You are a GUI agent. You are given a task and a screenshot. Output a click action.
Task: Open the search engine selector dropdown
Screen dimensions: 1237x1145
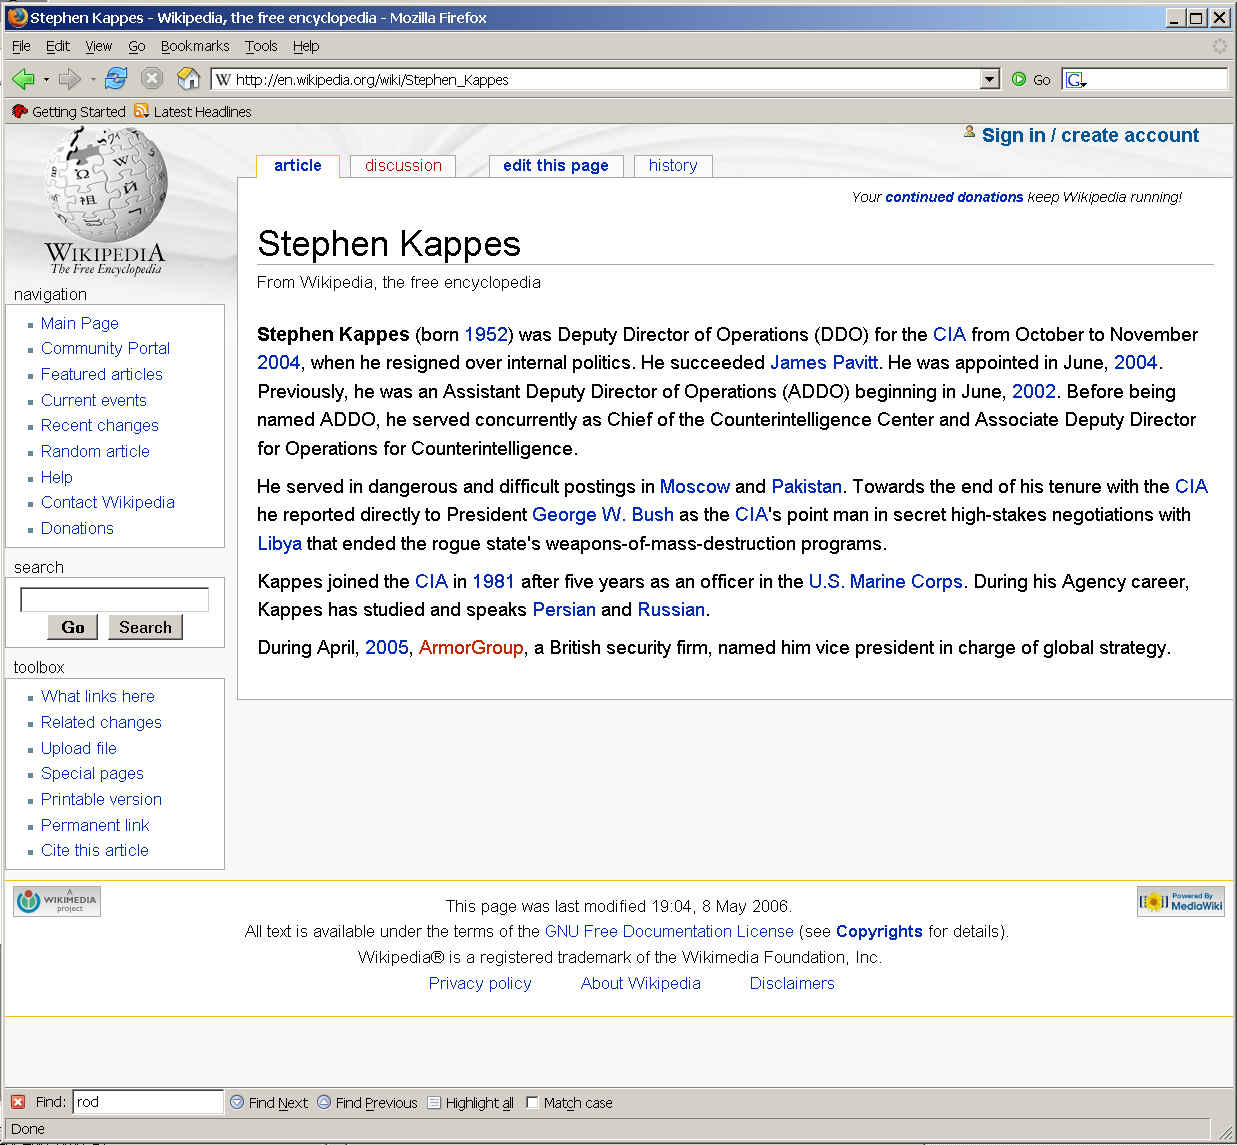[x=1076, y=80]
